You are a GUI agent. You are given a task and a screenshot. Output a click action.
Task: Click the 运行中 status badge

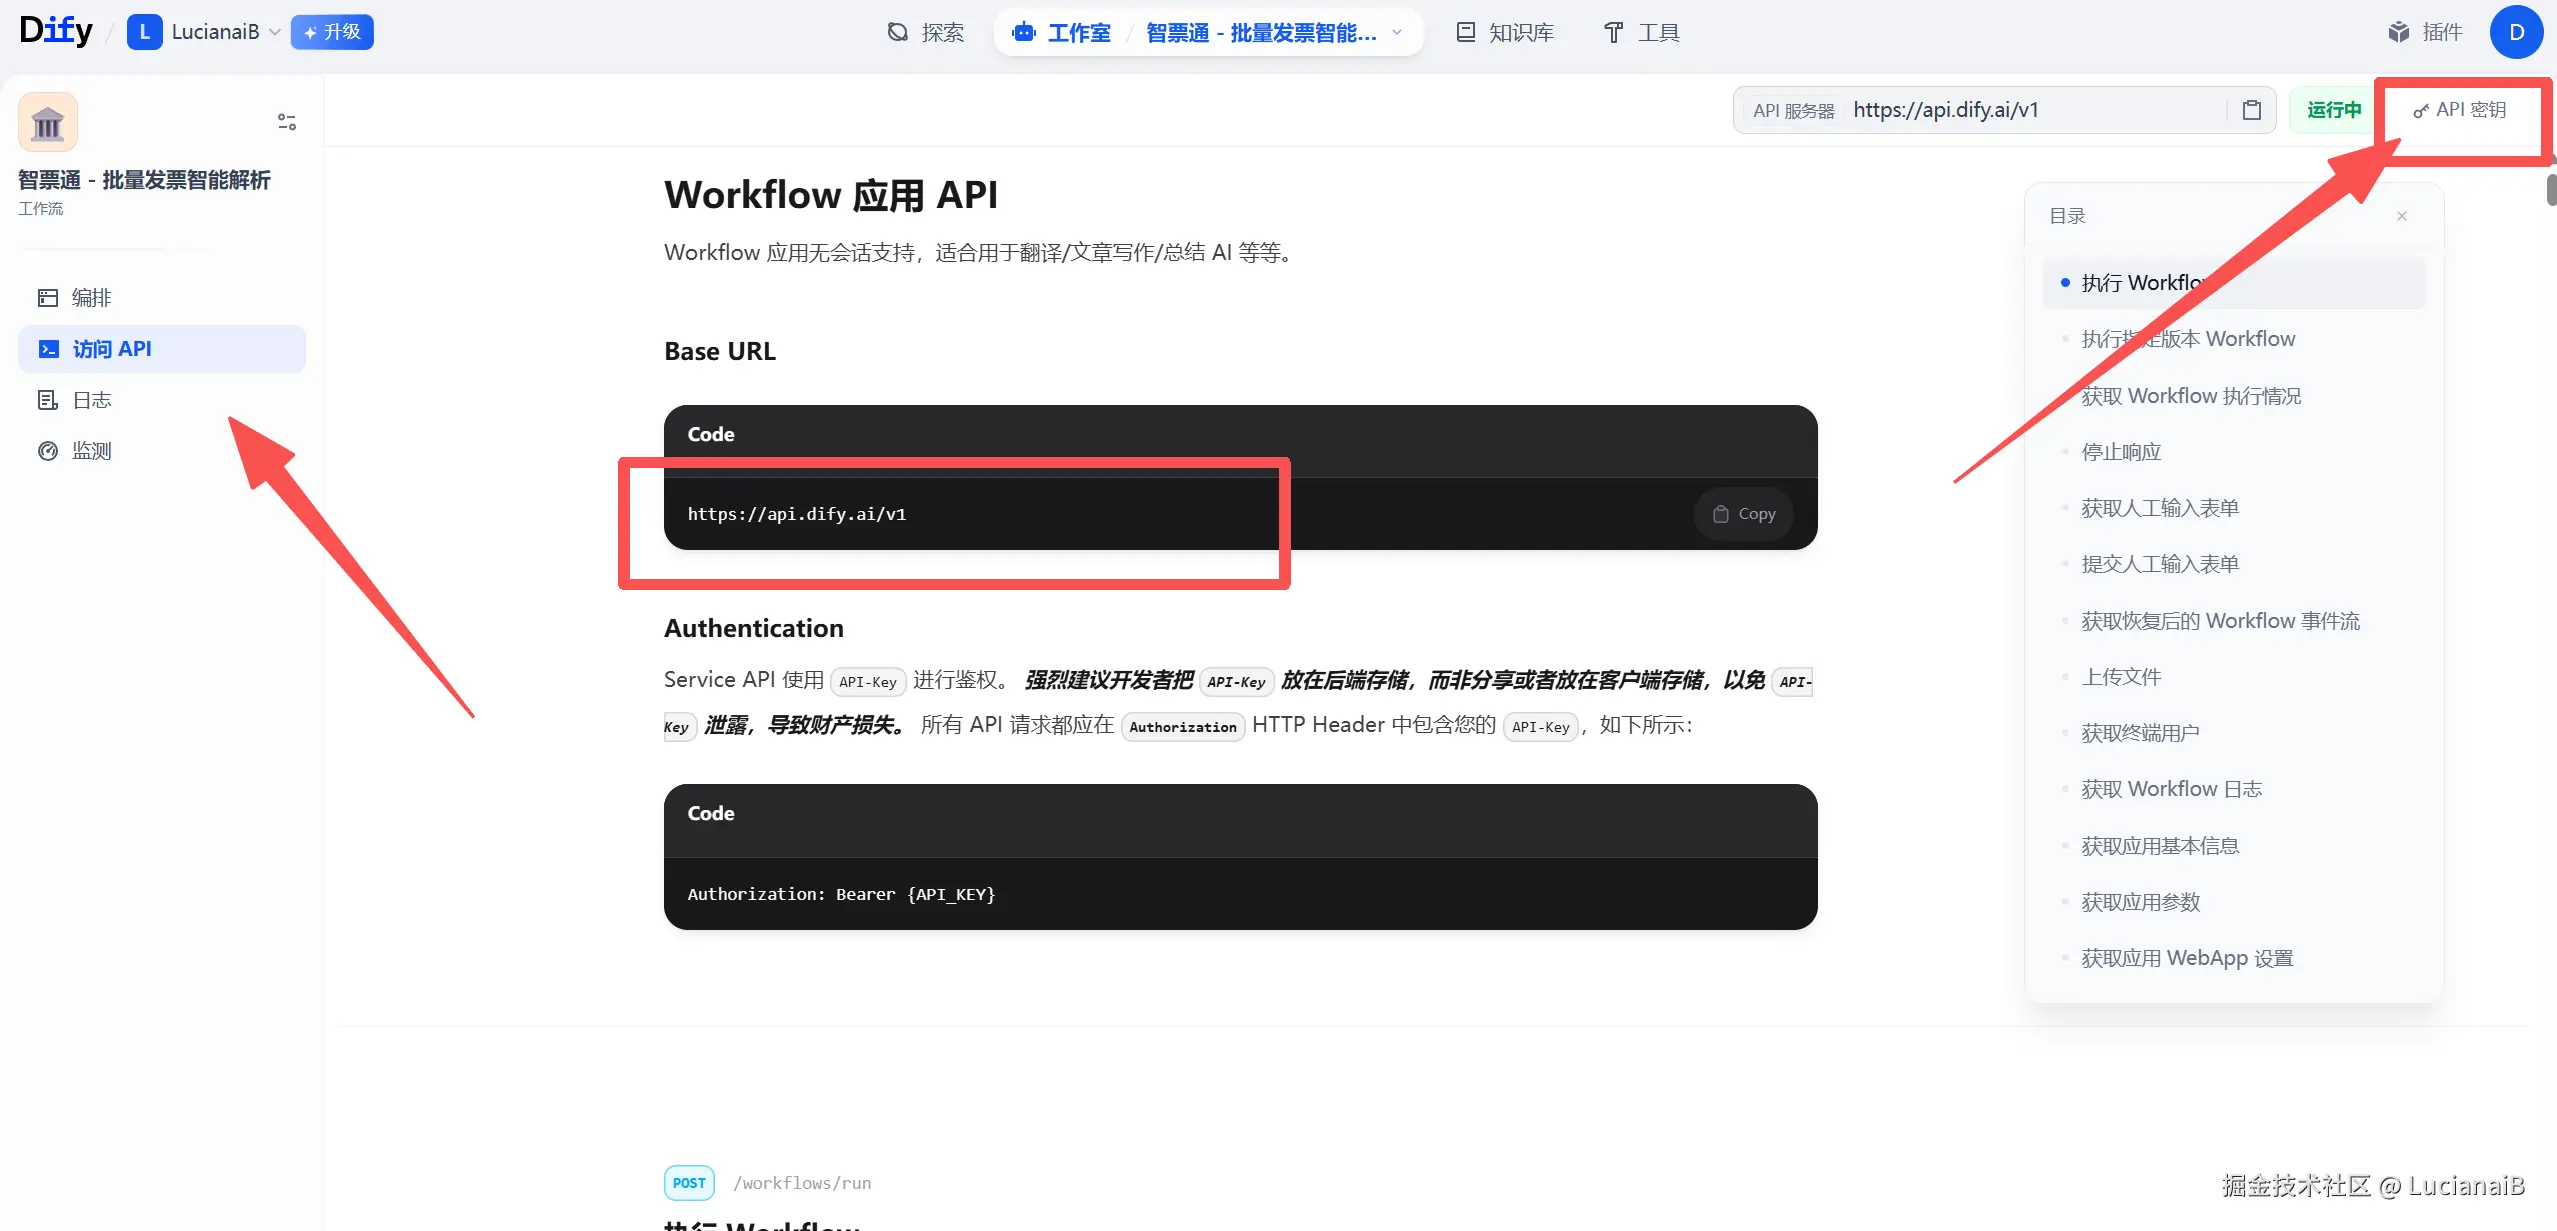click(x=2333, y=110)
